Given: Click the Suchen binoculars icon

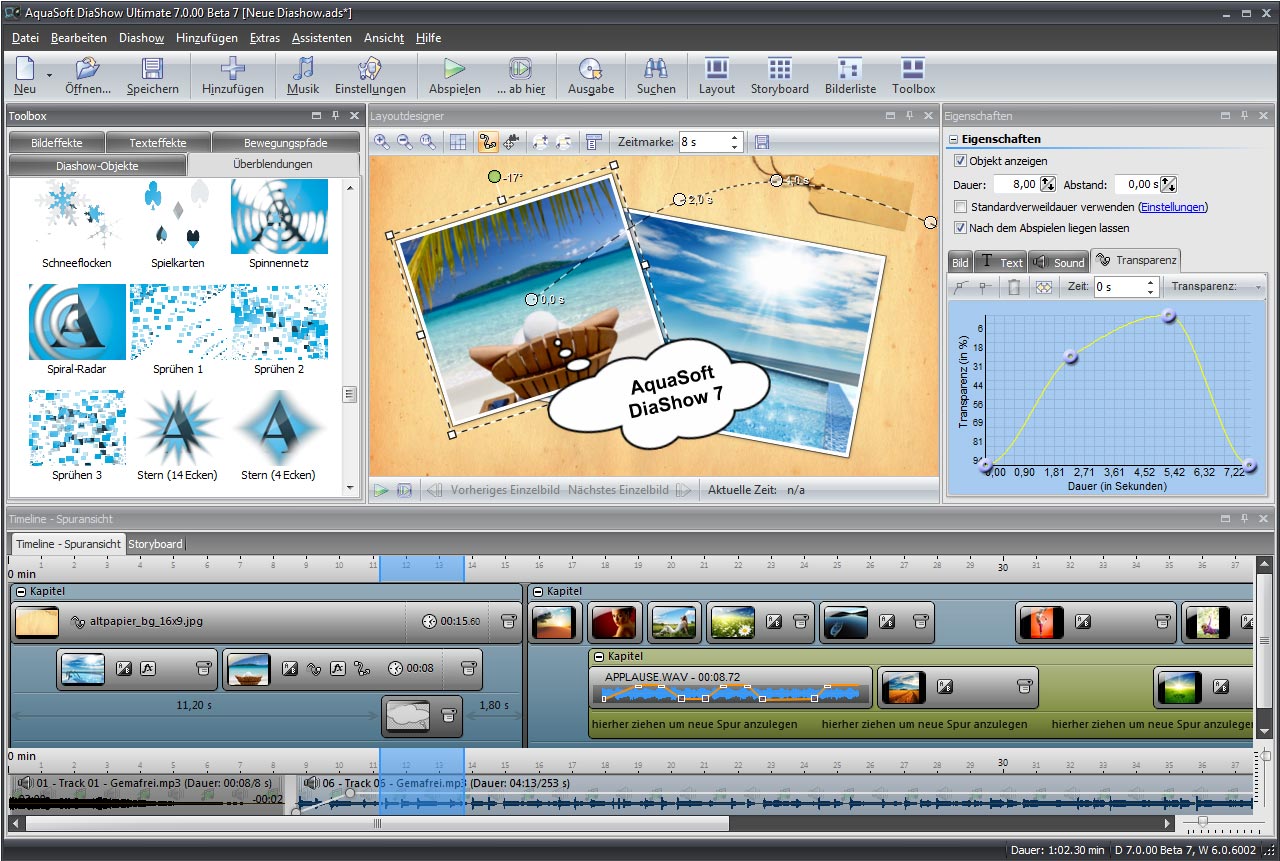Looking at the screenshot, I should (x=656, y=68).
